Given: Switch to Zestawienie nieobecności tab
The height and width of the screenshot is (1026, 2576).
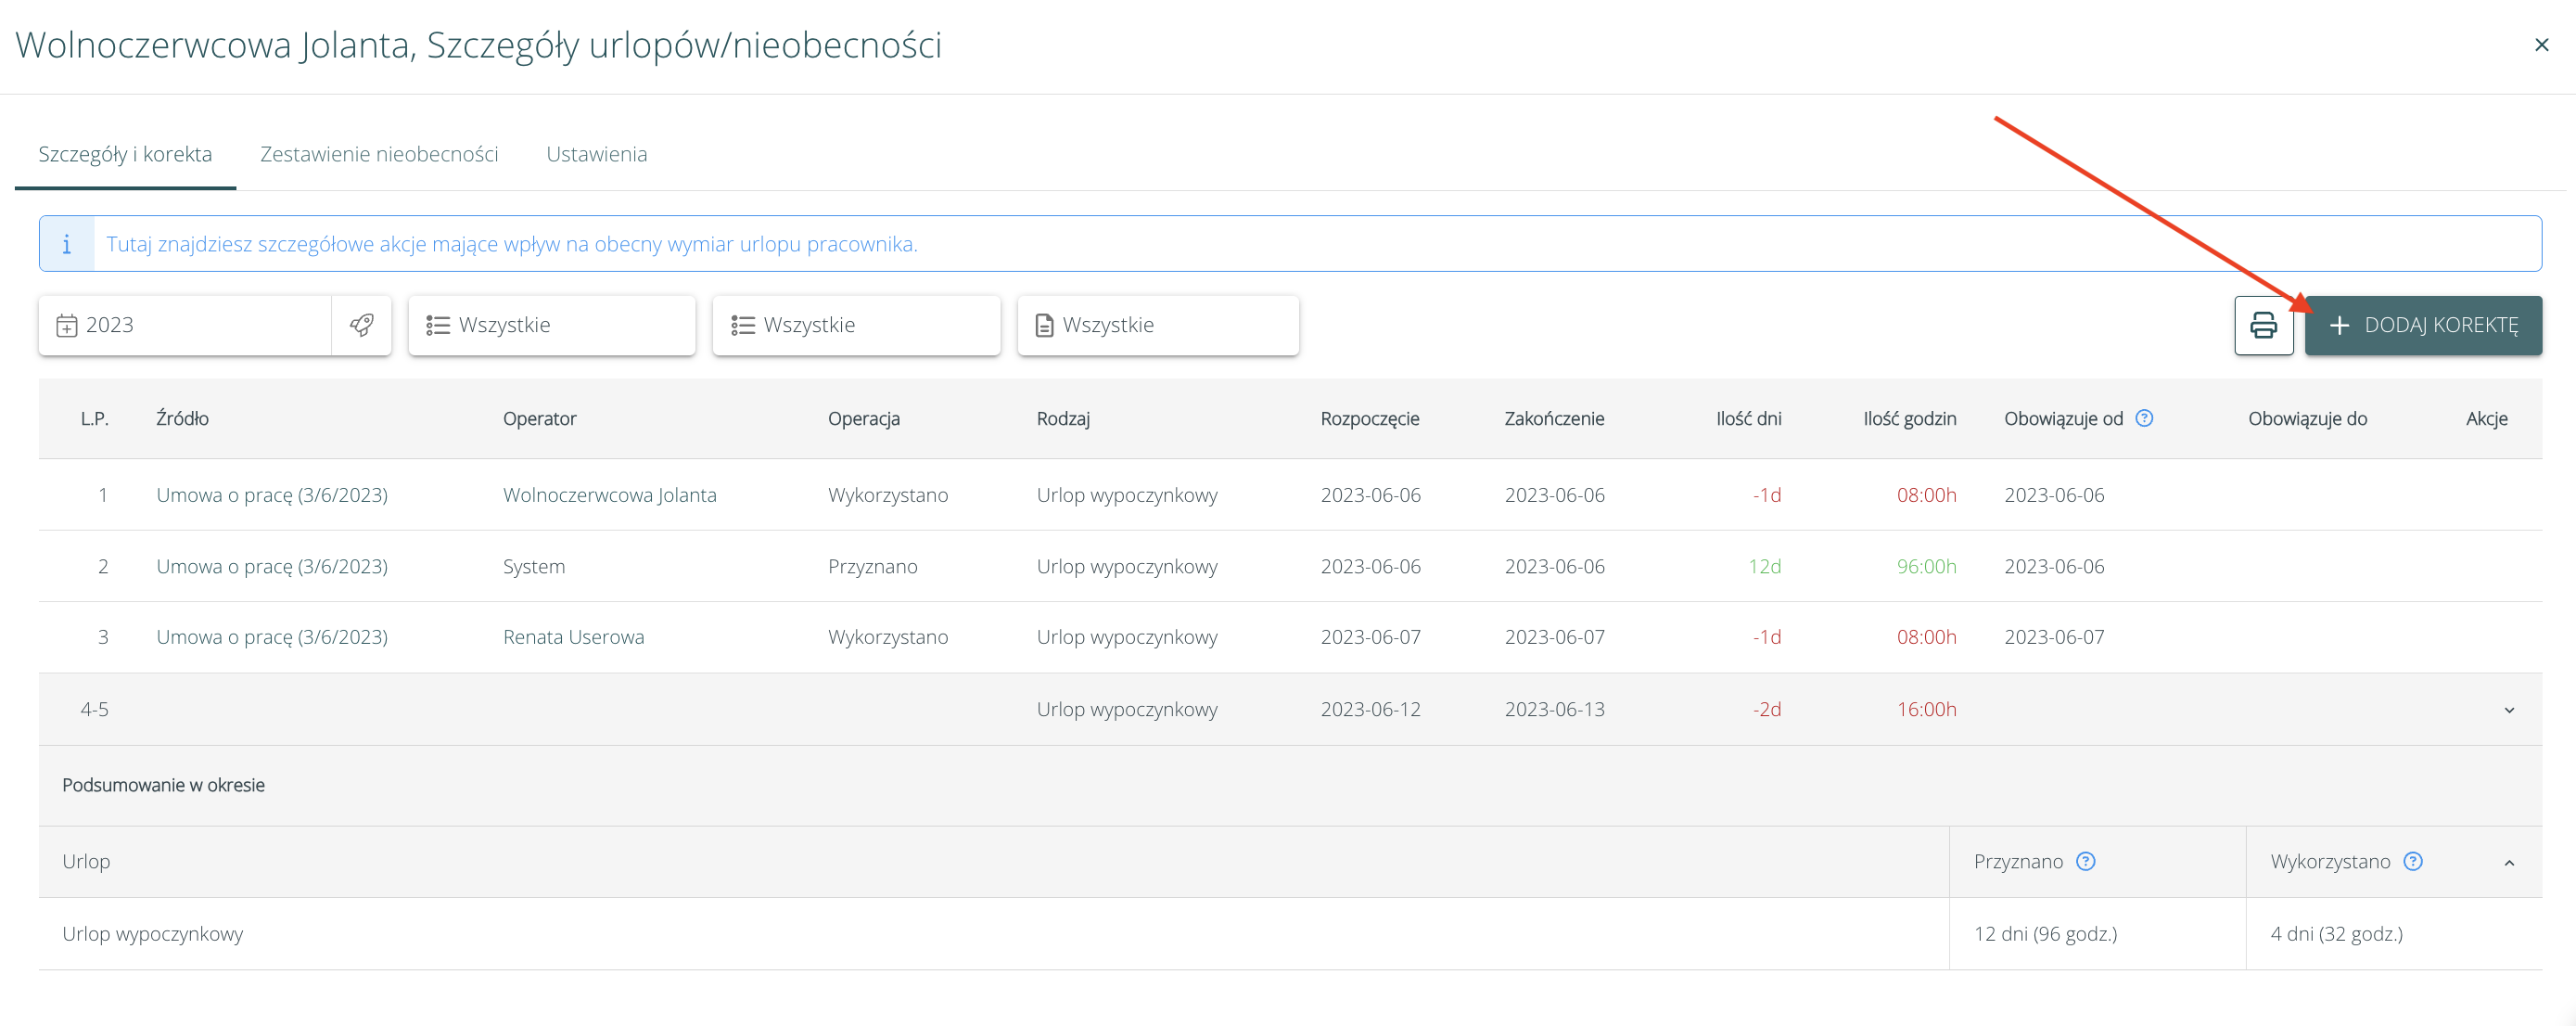Looking at the screenshot, I should 379,154.
